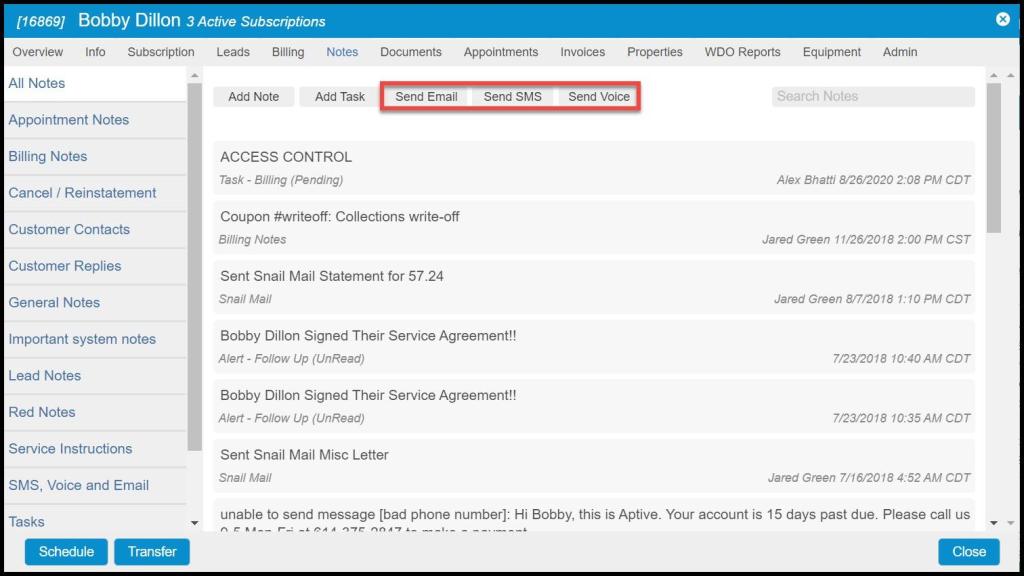Open the WDO Reports tab

click(x=742, y=52)
